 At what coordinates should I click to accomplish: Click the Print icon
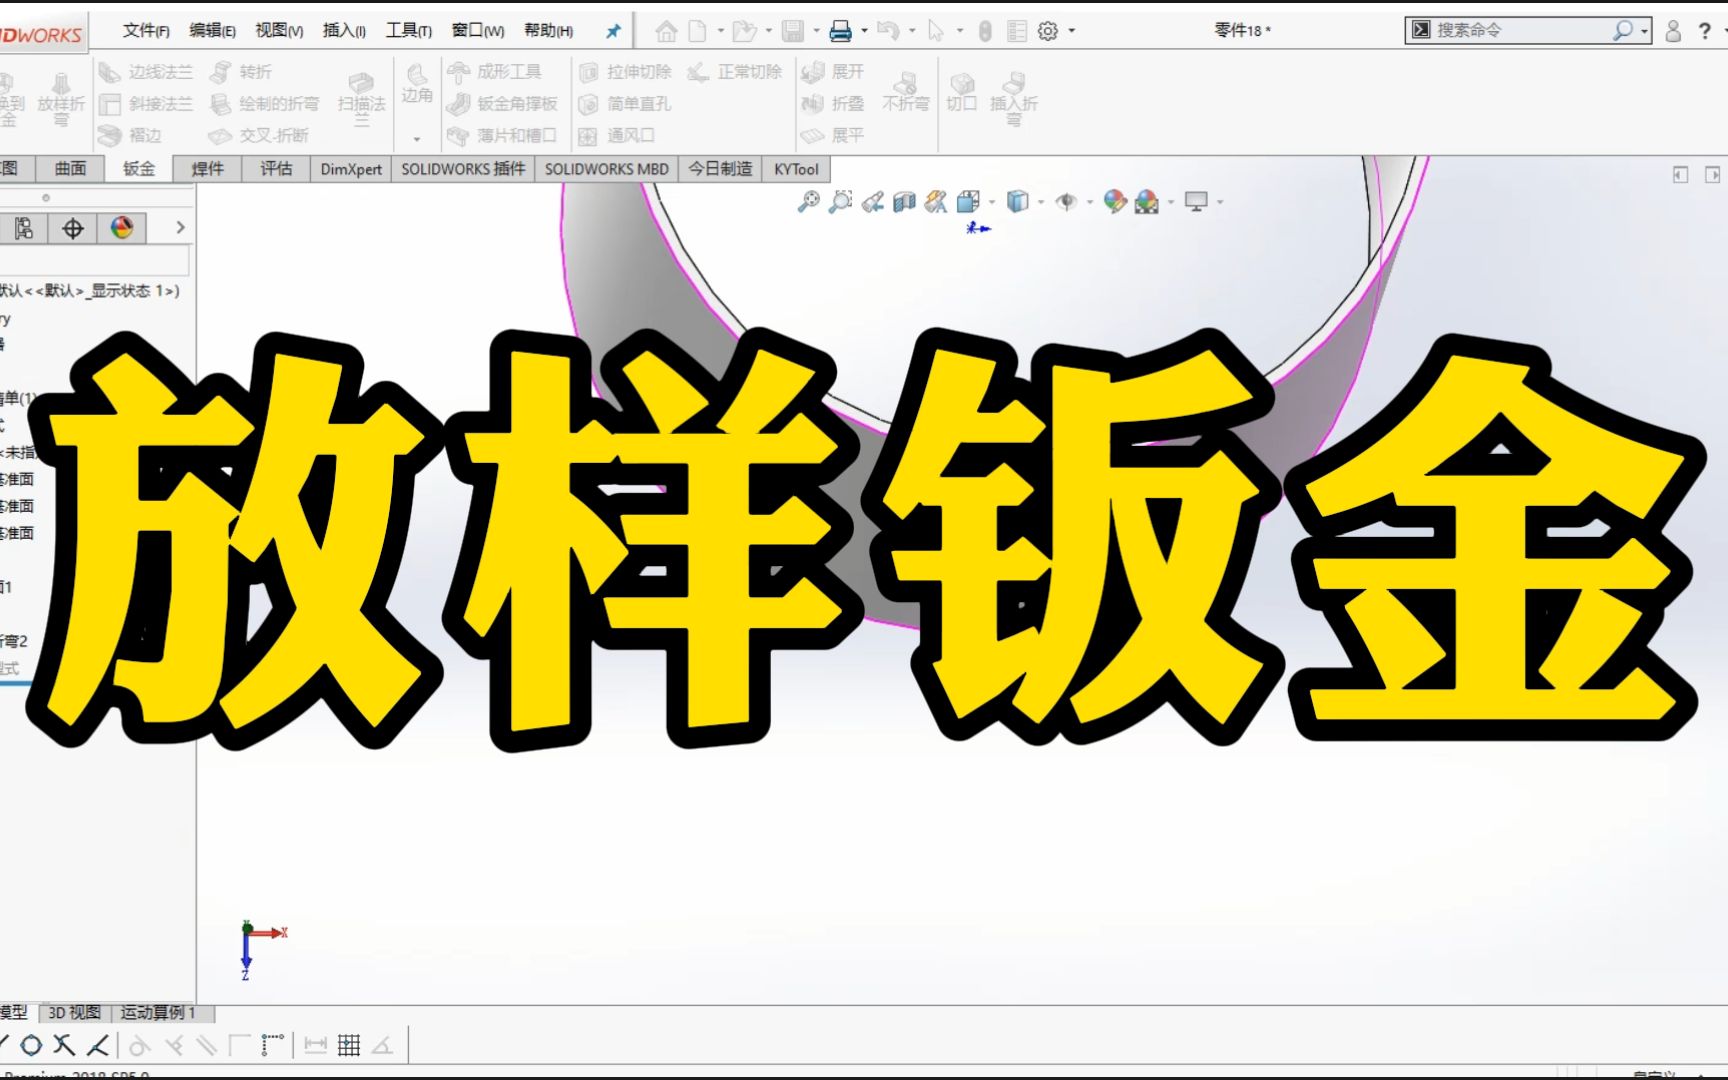click(841, 31)
